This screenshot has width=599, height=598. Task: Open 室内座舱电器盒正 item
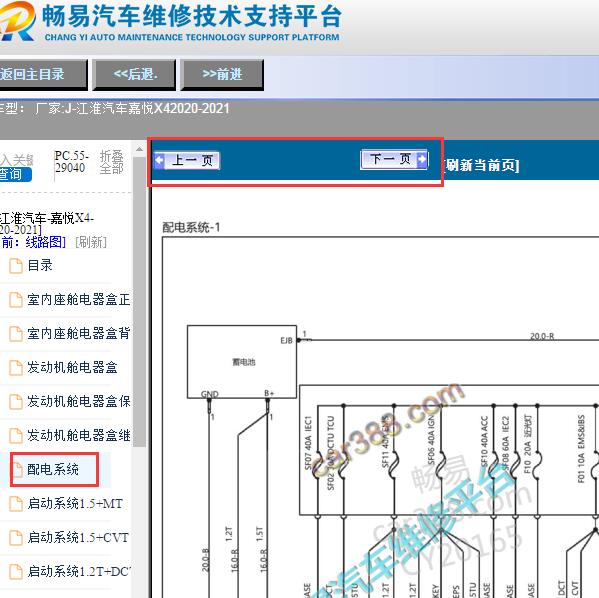point(79,299)
